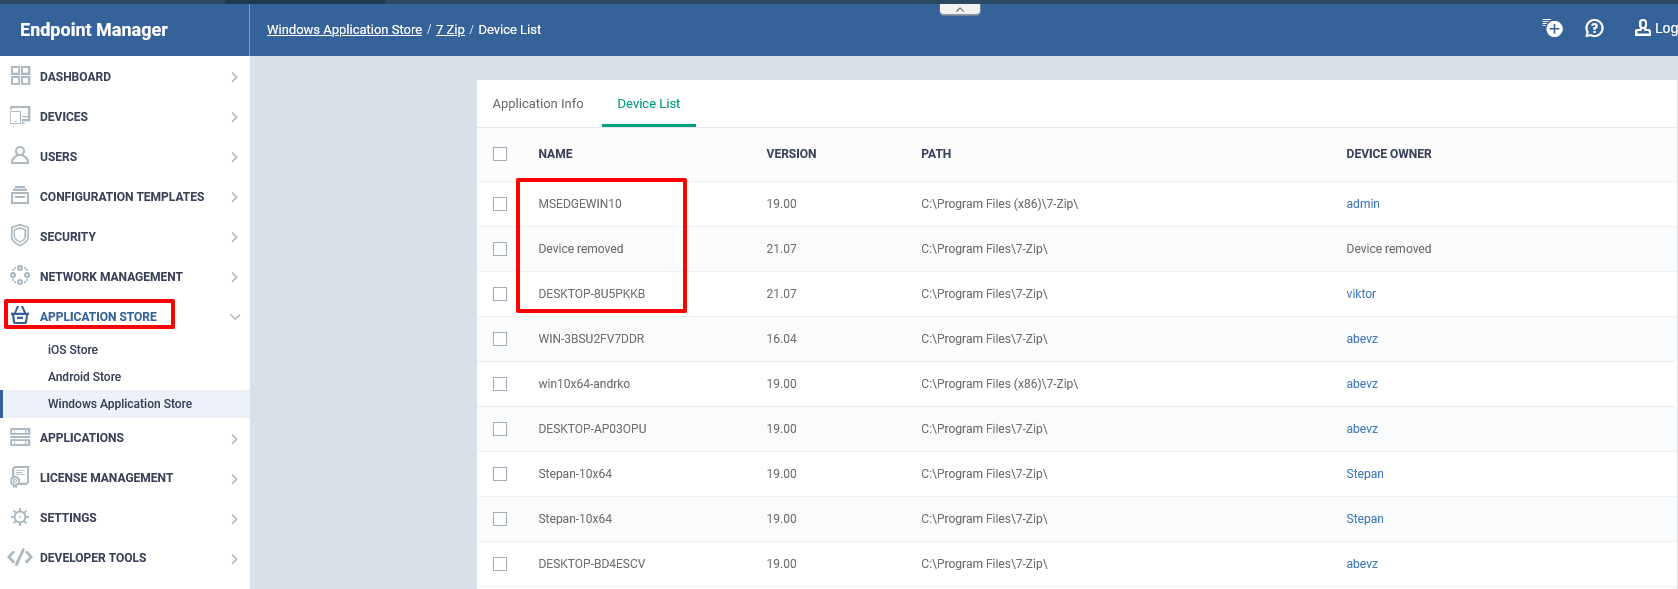Image resolution: width=1678 pixels, height=589 pixels.
Task: Click the C:\Program Files (x86)\7-Zip\ path for MSEDGEWIN10
Action: pyautogui.click(x=999, y=204)
